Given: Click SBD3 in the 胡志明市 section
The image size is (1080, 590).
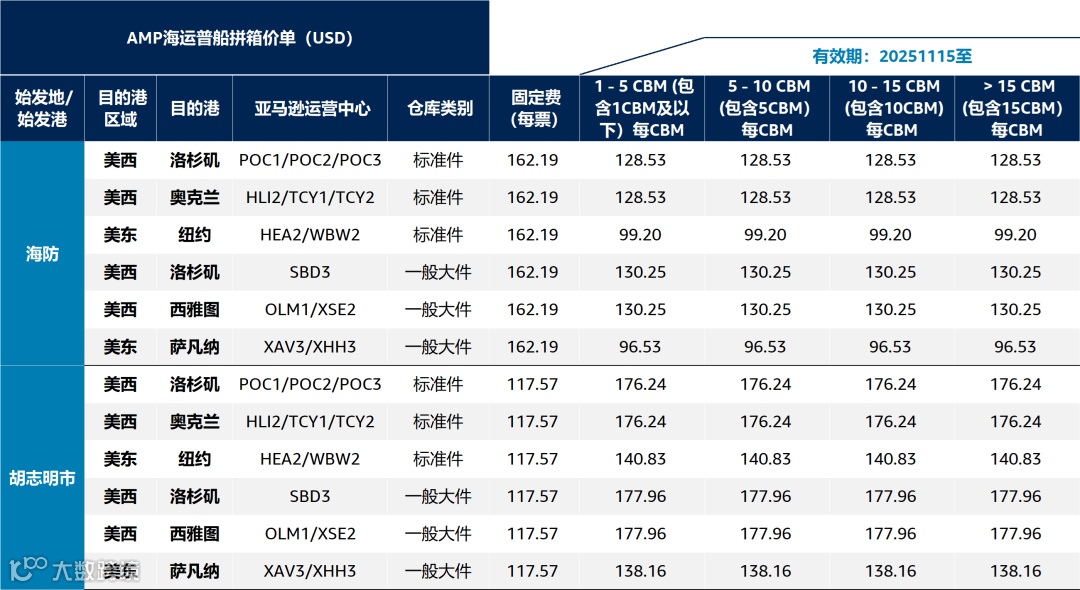Looking at the screenshot, I should click(x=310, y=496).
